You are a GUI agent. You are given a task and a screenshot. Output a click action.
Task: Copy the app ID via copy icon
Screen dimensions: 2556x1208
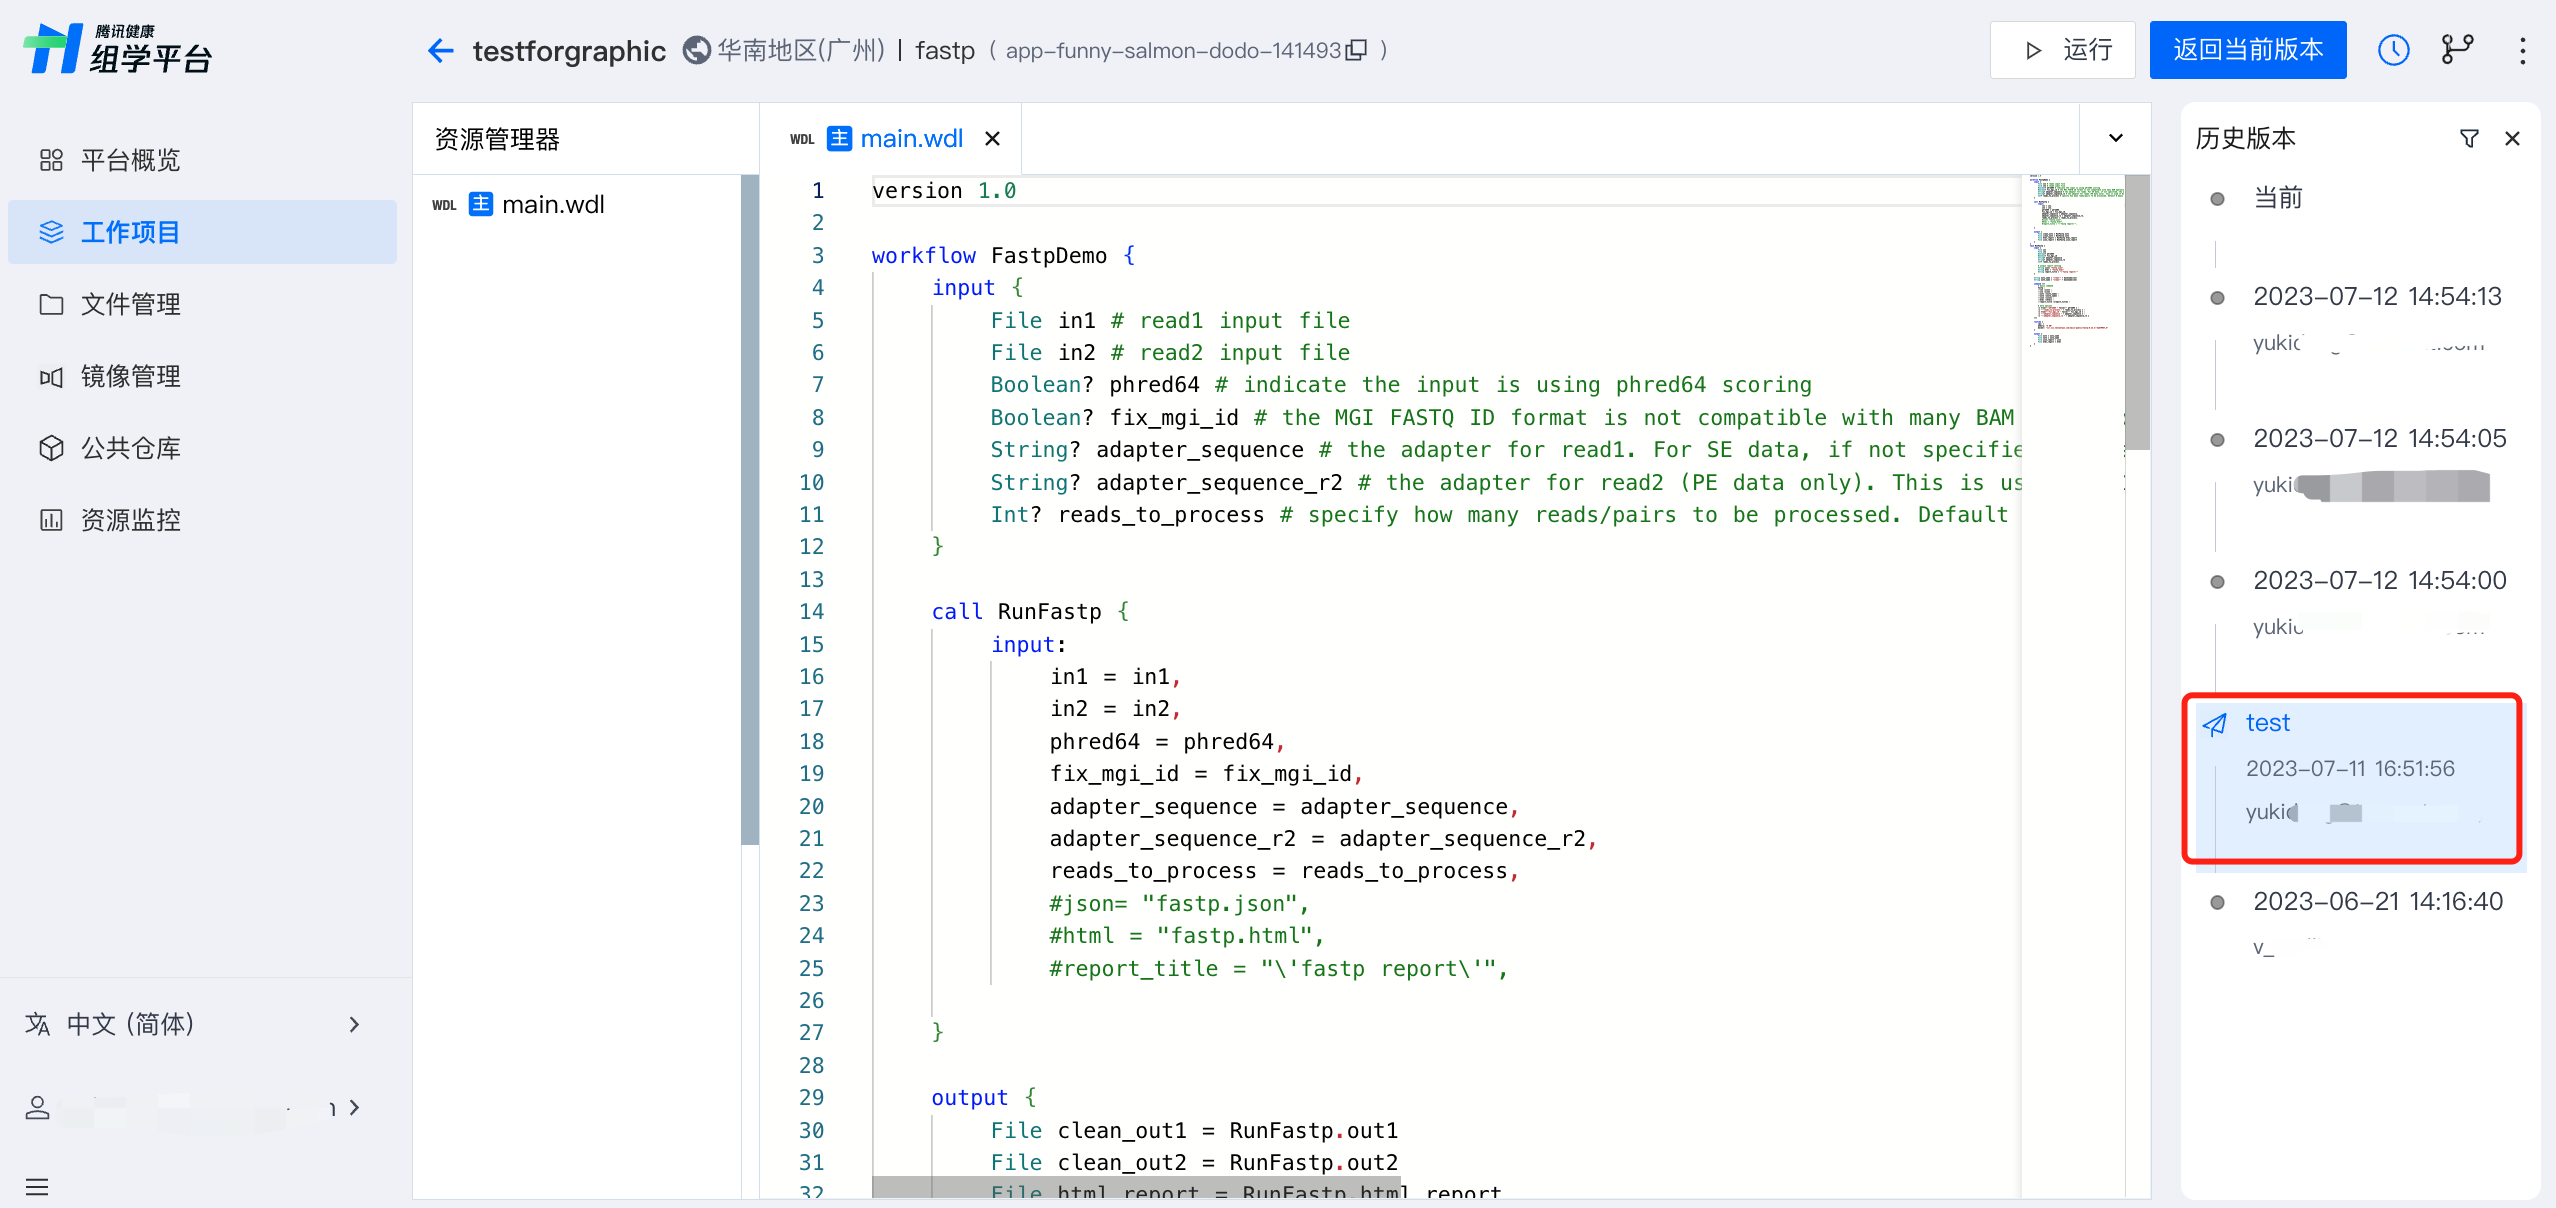pyautogui.click(x=1356, y=50)
